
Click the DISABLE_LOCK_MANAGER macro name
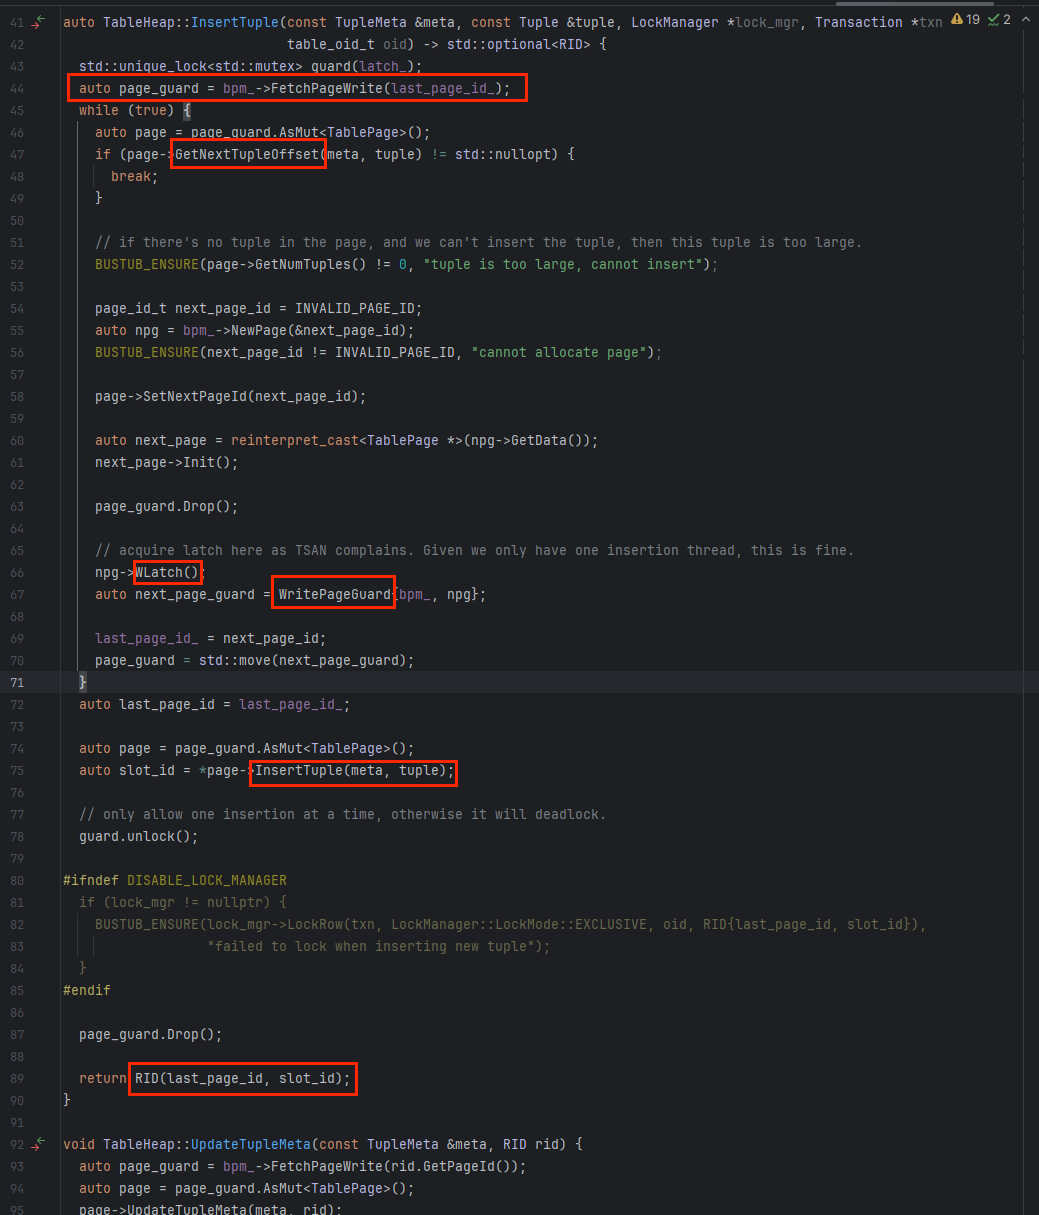point(206,880)
